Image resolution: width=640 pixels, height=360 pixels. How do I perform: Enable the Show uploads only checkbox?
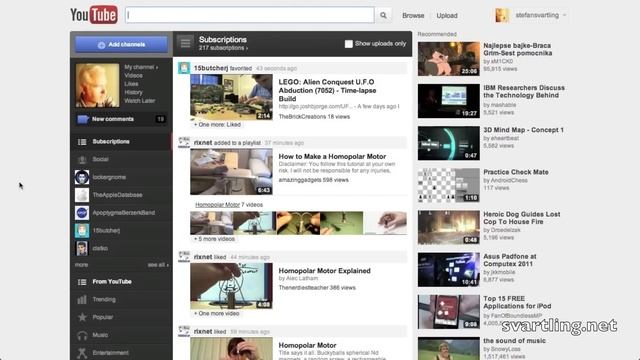[349, 44]
